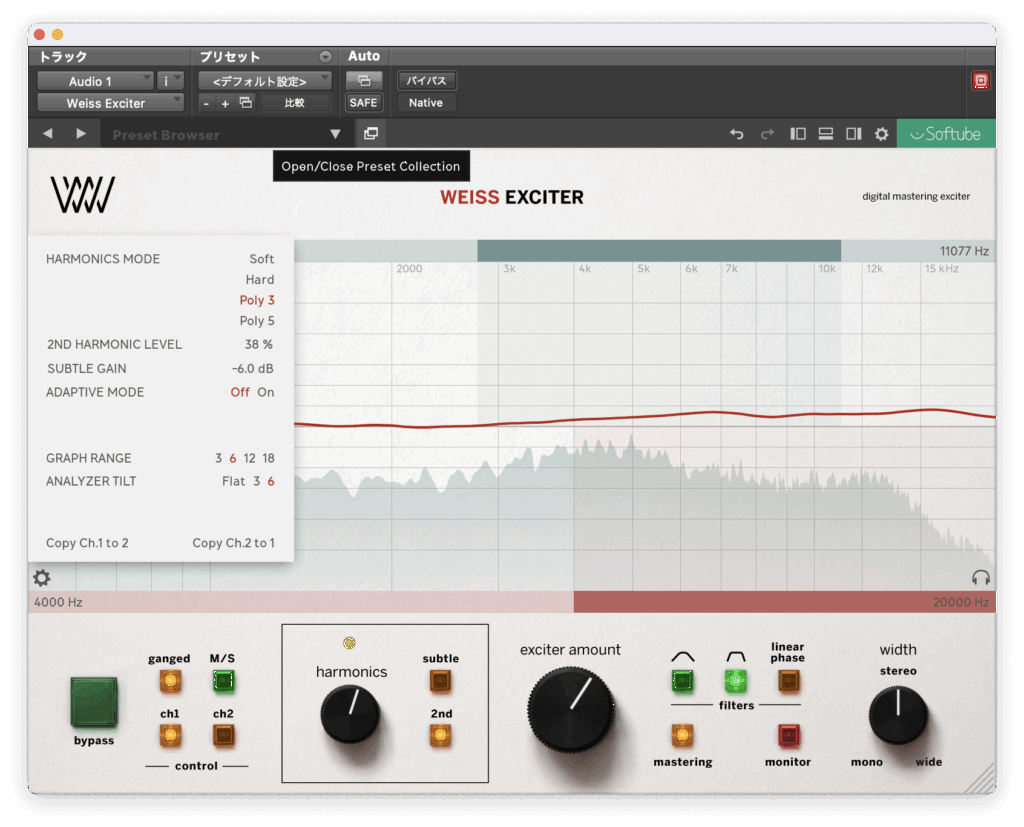Select ch1 control button
1024x827 pixels.
pos(170,736)
